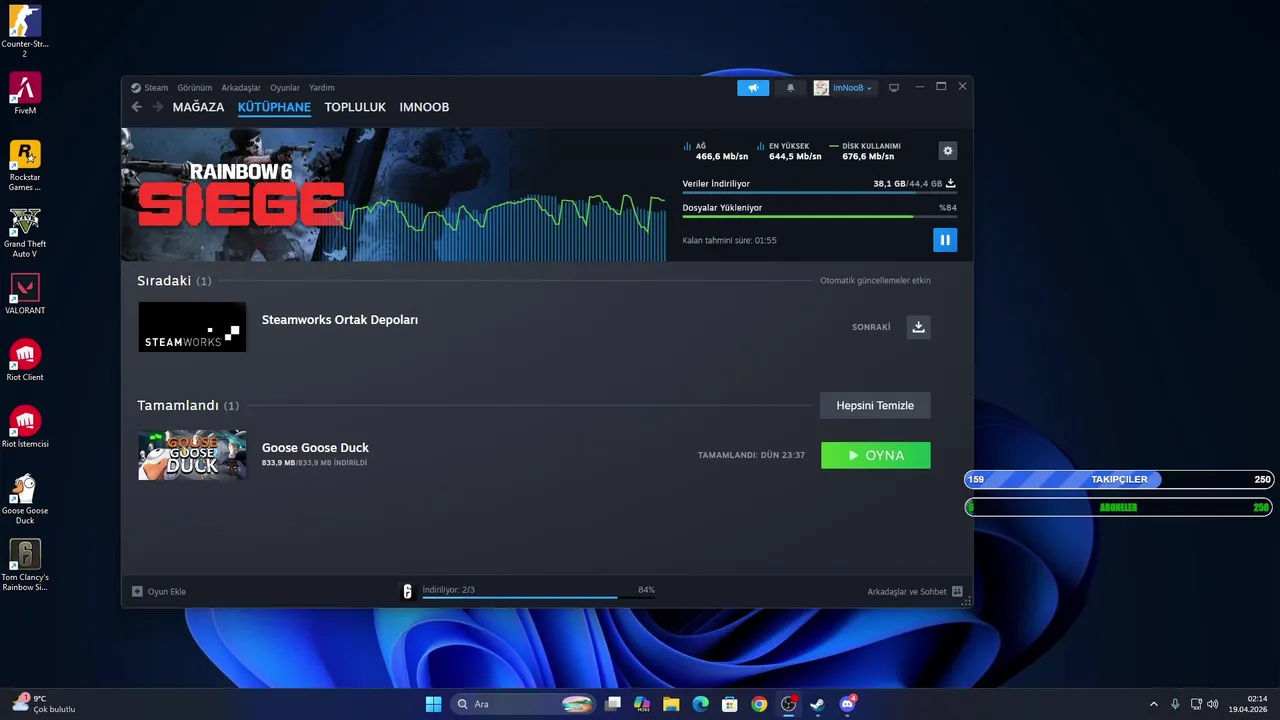
Task: Open Microsoft Edge from taskbar
Action: point(701,704)
